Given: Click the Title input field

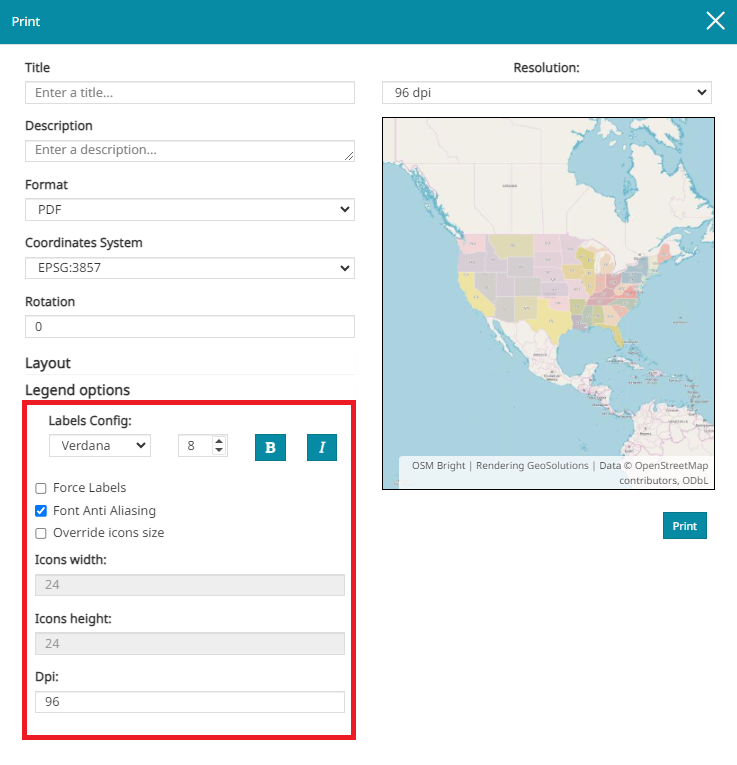Looking at the screenshot, I should click(189, 92).
